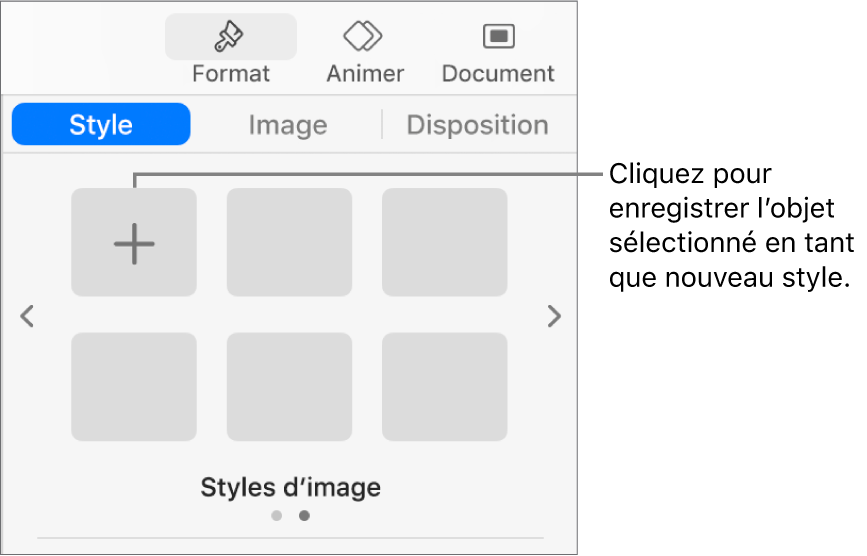867x556 pixels.
Task: Click the Document label in toolbar
Action: tap(498, 74)
